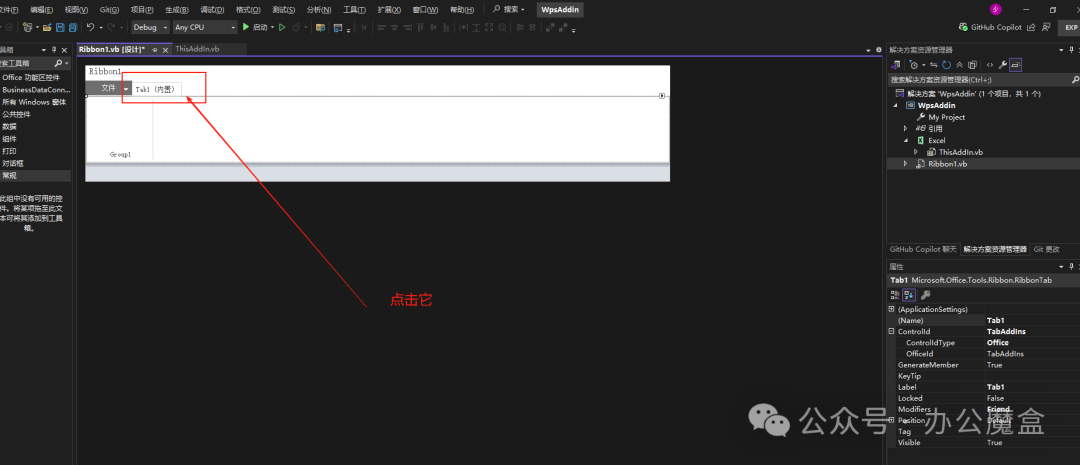Collapse the WpsAddin project node
This screenshot has width=1080, height=465.
coord(896,105)
